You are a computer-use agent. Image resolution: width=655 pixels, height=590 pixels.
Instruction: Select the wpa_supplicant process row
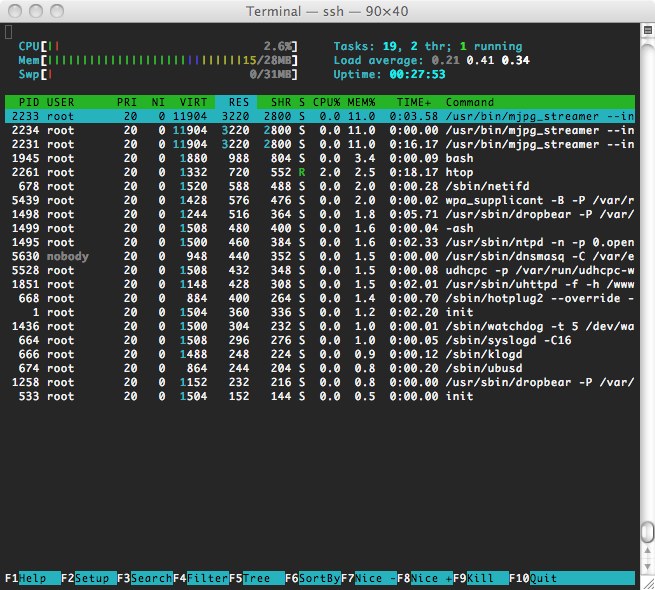coord(320,200)
